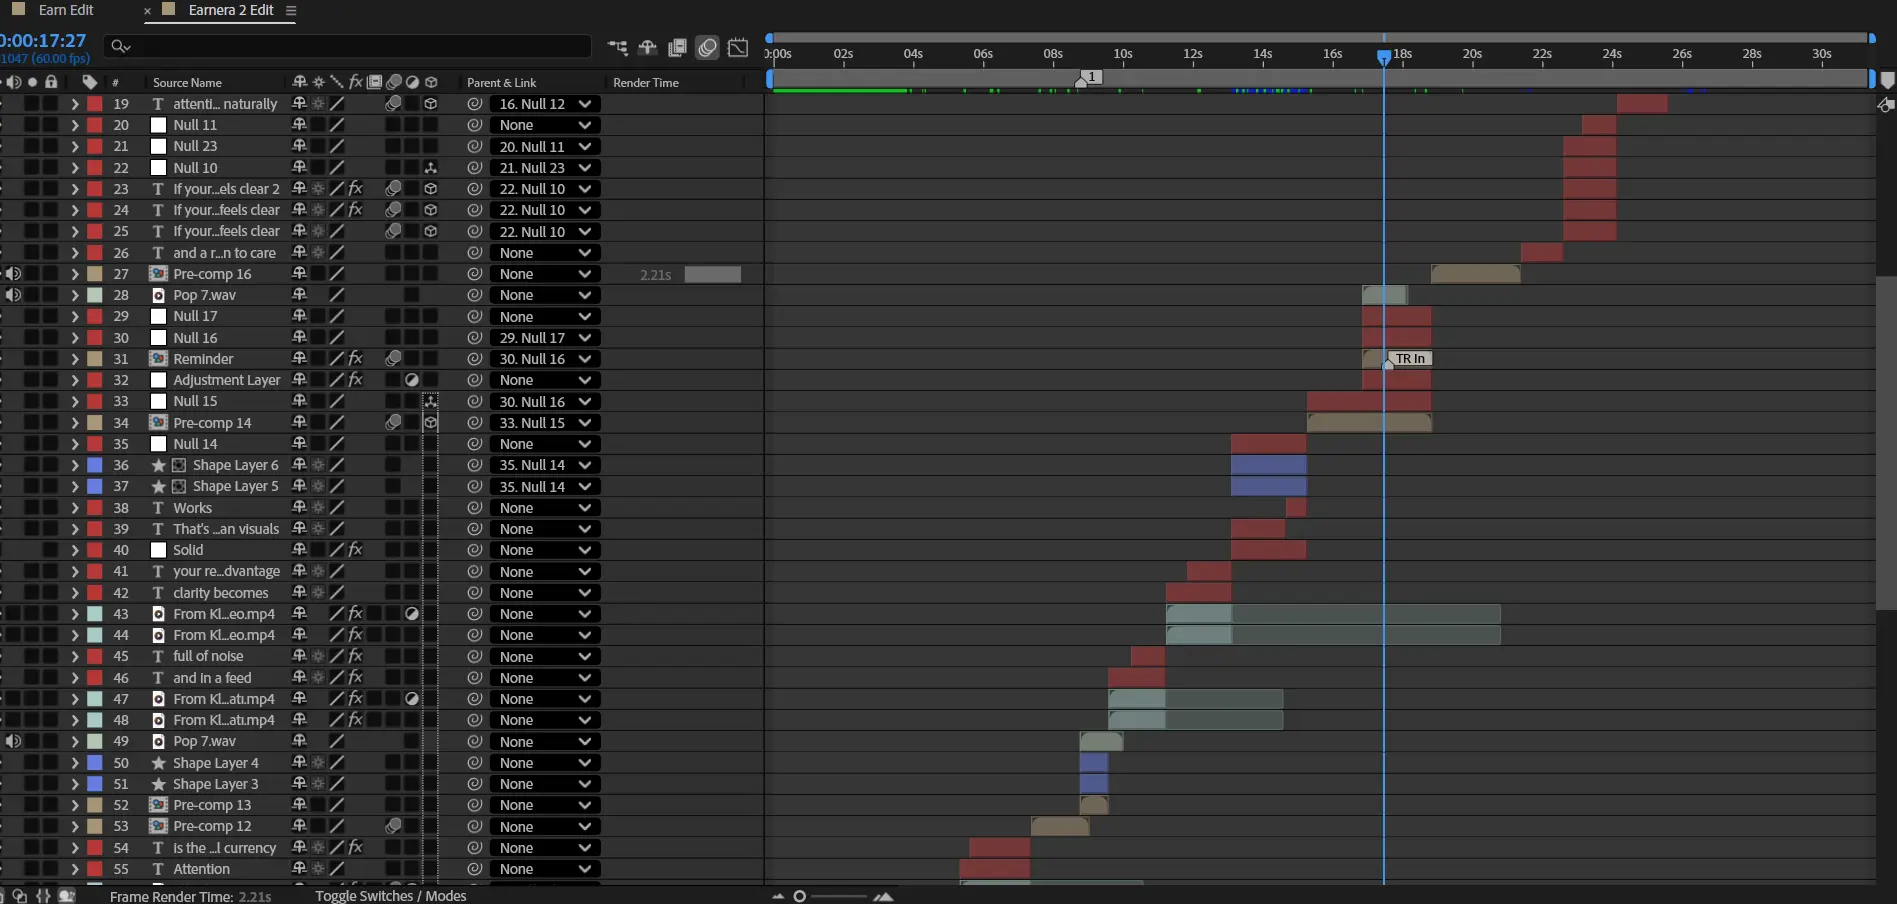Open the Graph Editor
This screenshot has height=904, width=1897.
tap(738, 47)
